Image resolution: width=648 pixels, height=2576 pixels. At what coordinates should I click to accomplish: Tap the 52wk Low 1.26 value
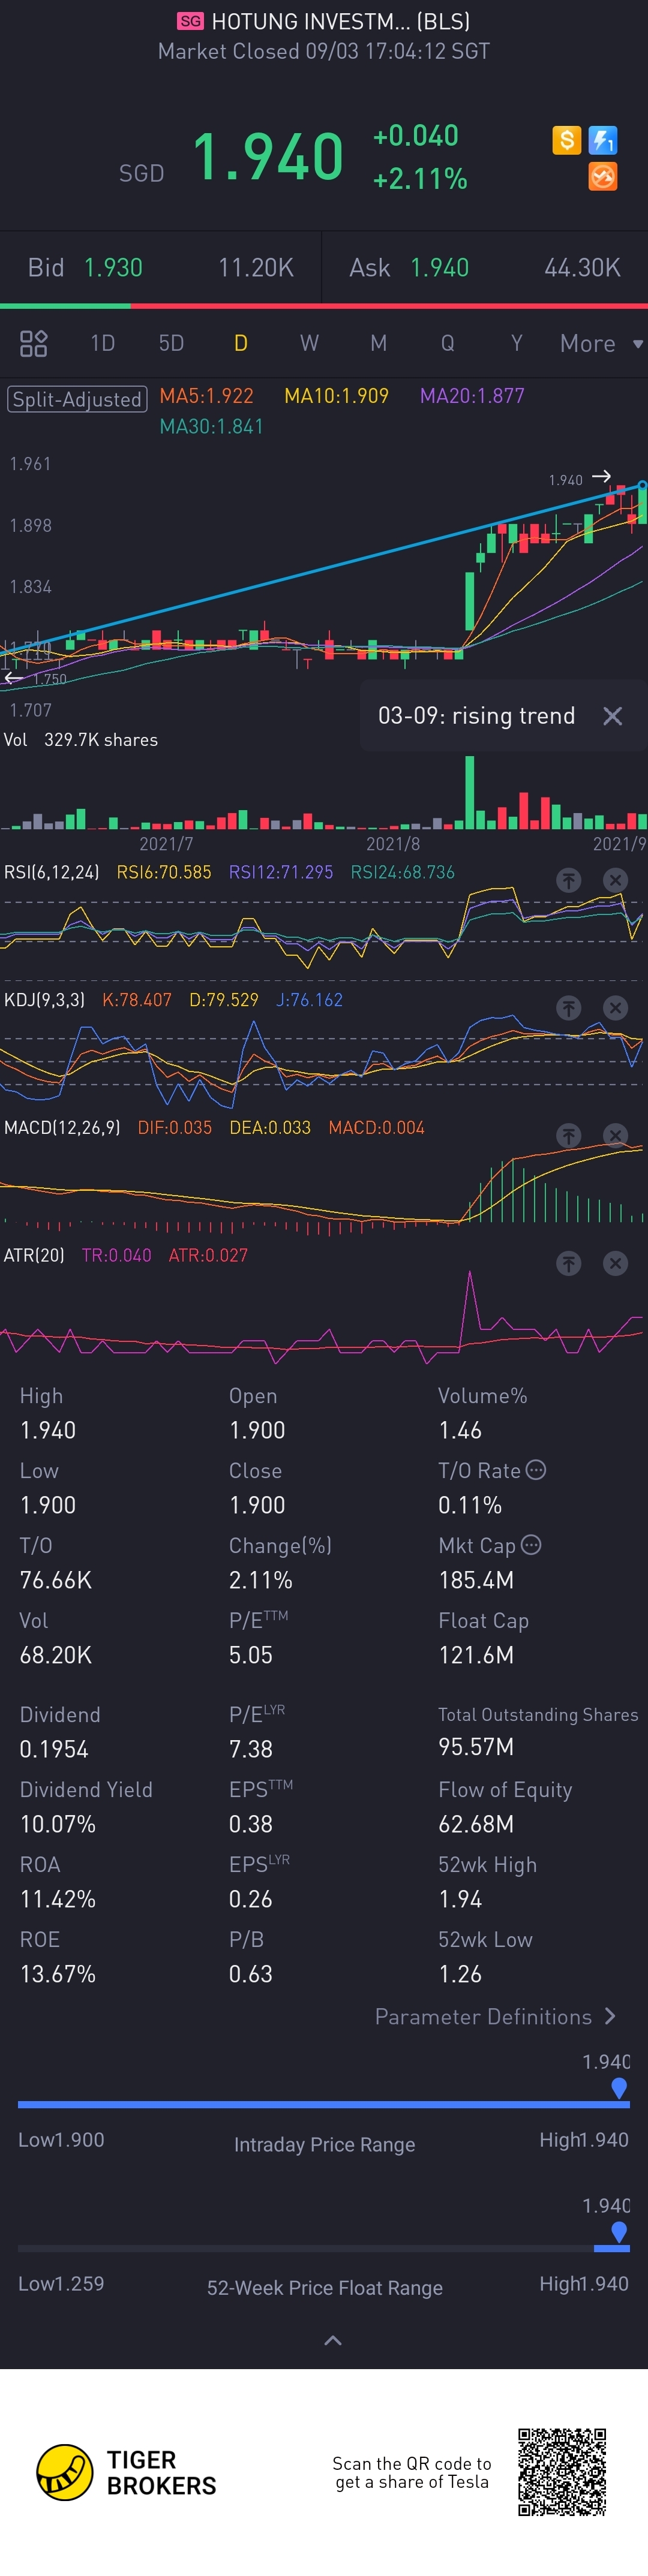(x=460, y=1974)
